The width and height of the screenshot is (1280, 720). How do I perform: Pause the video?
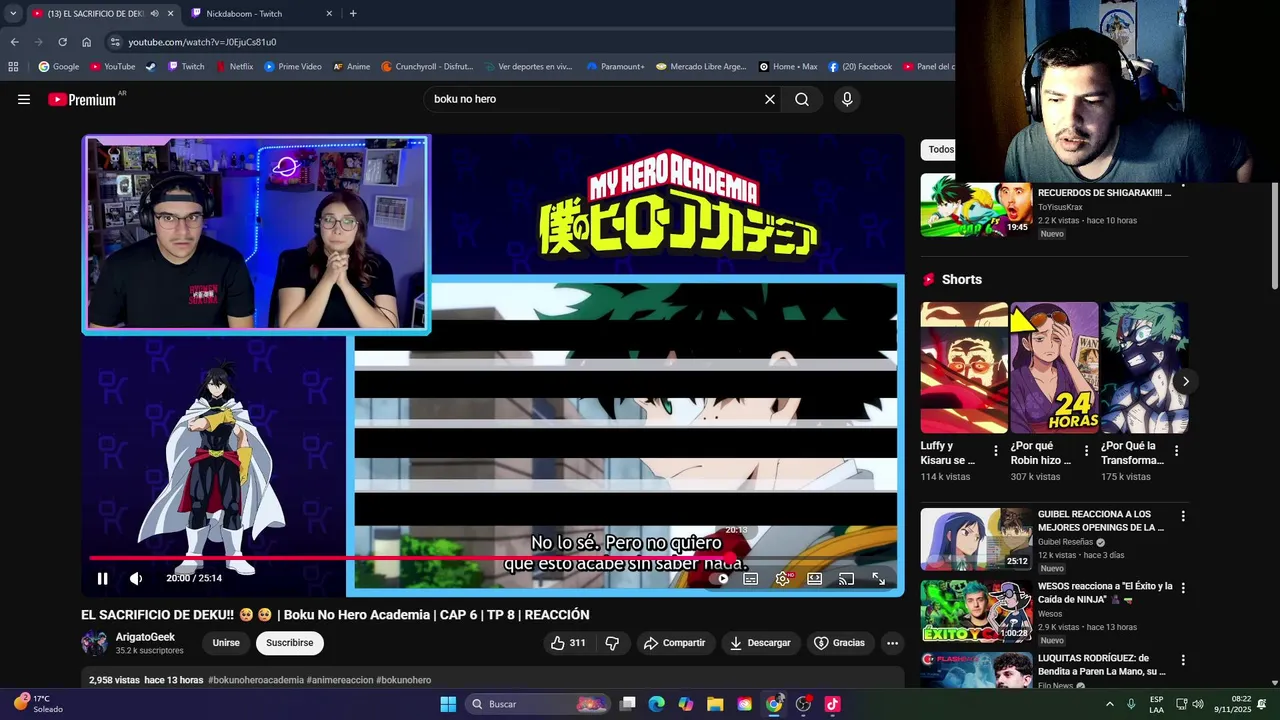pyautogui.click(x=102, y=578)
